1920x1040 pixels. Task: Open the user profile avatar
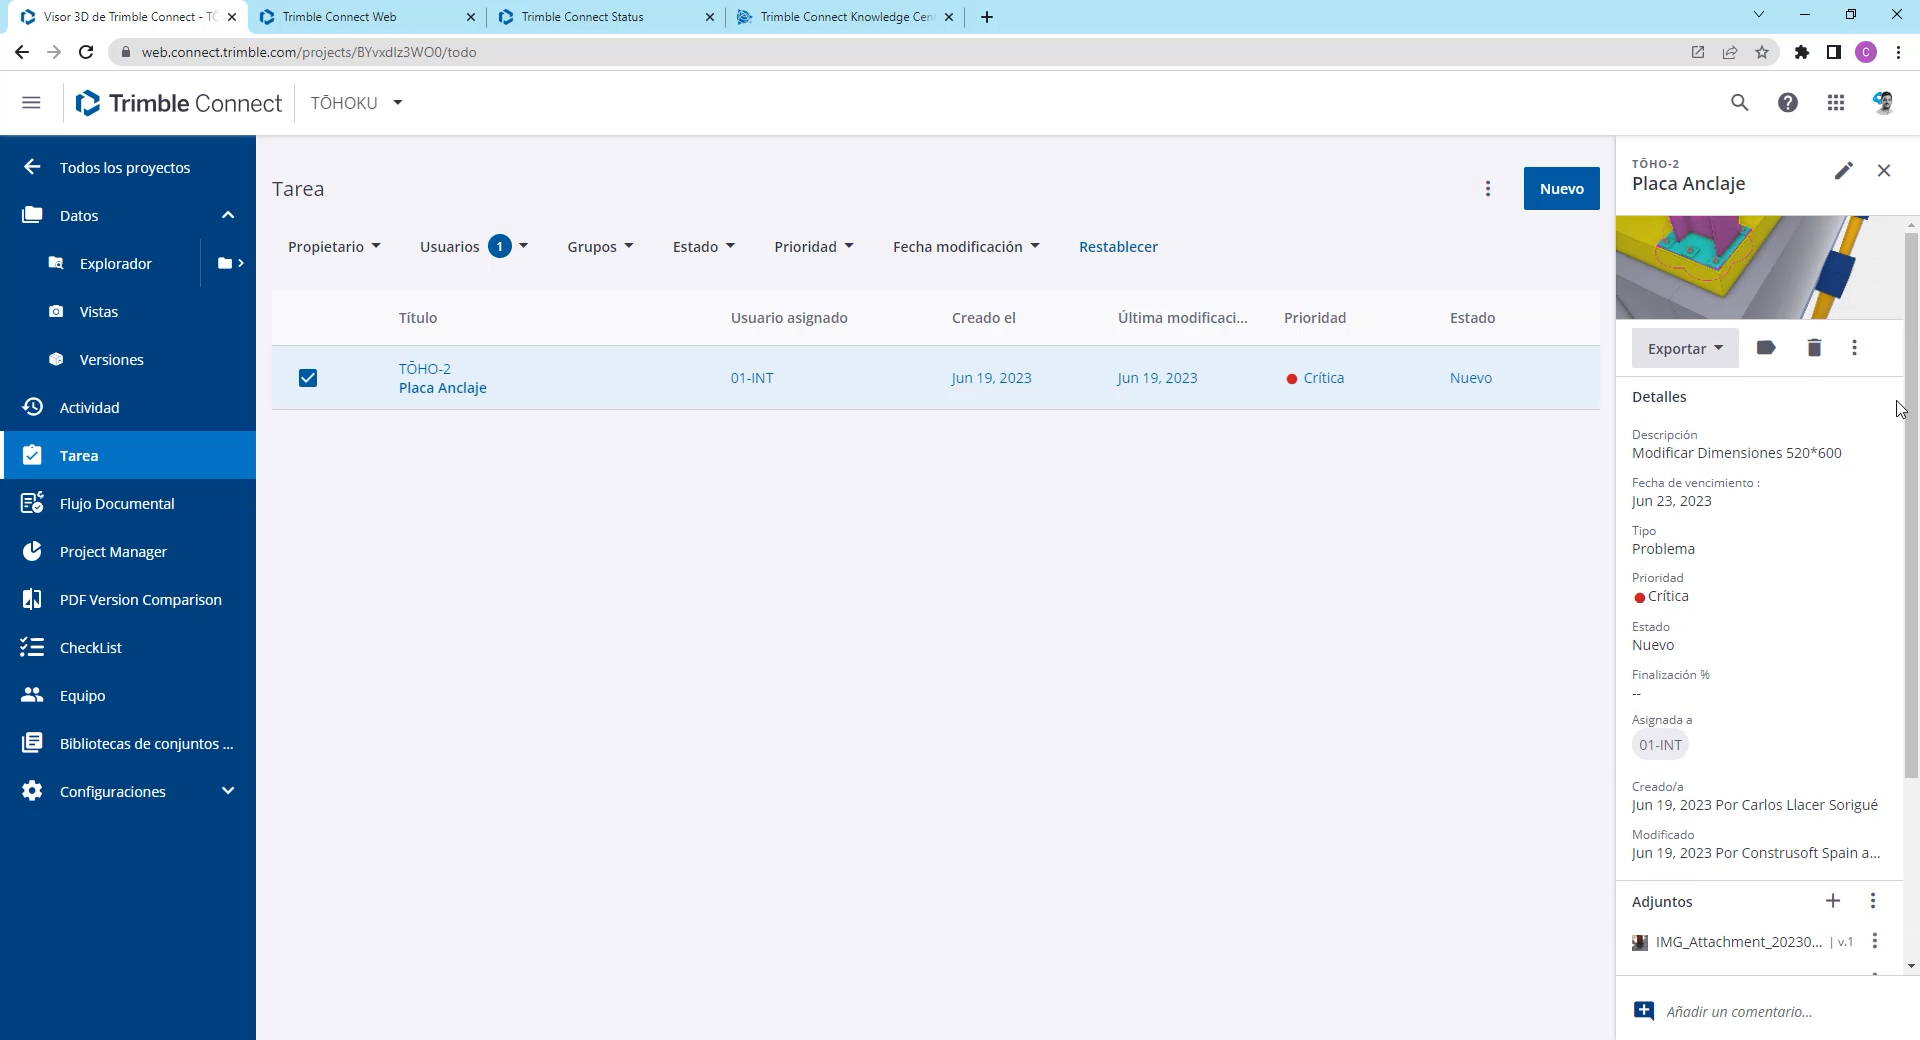[x=1884, y=103]
